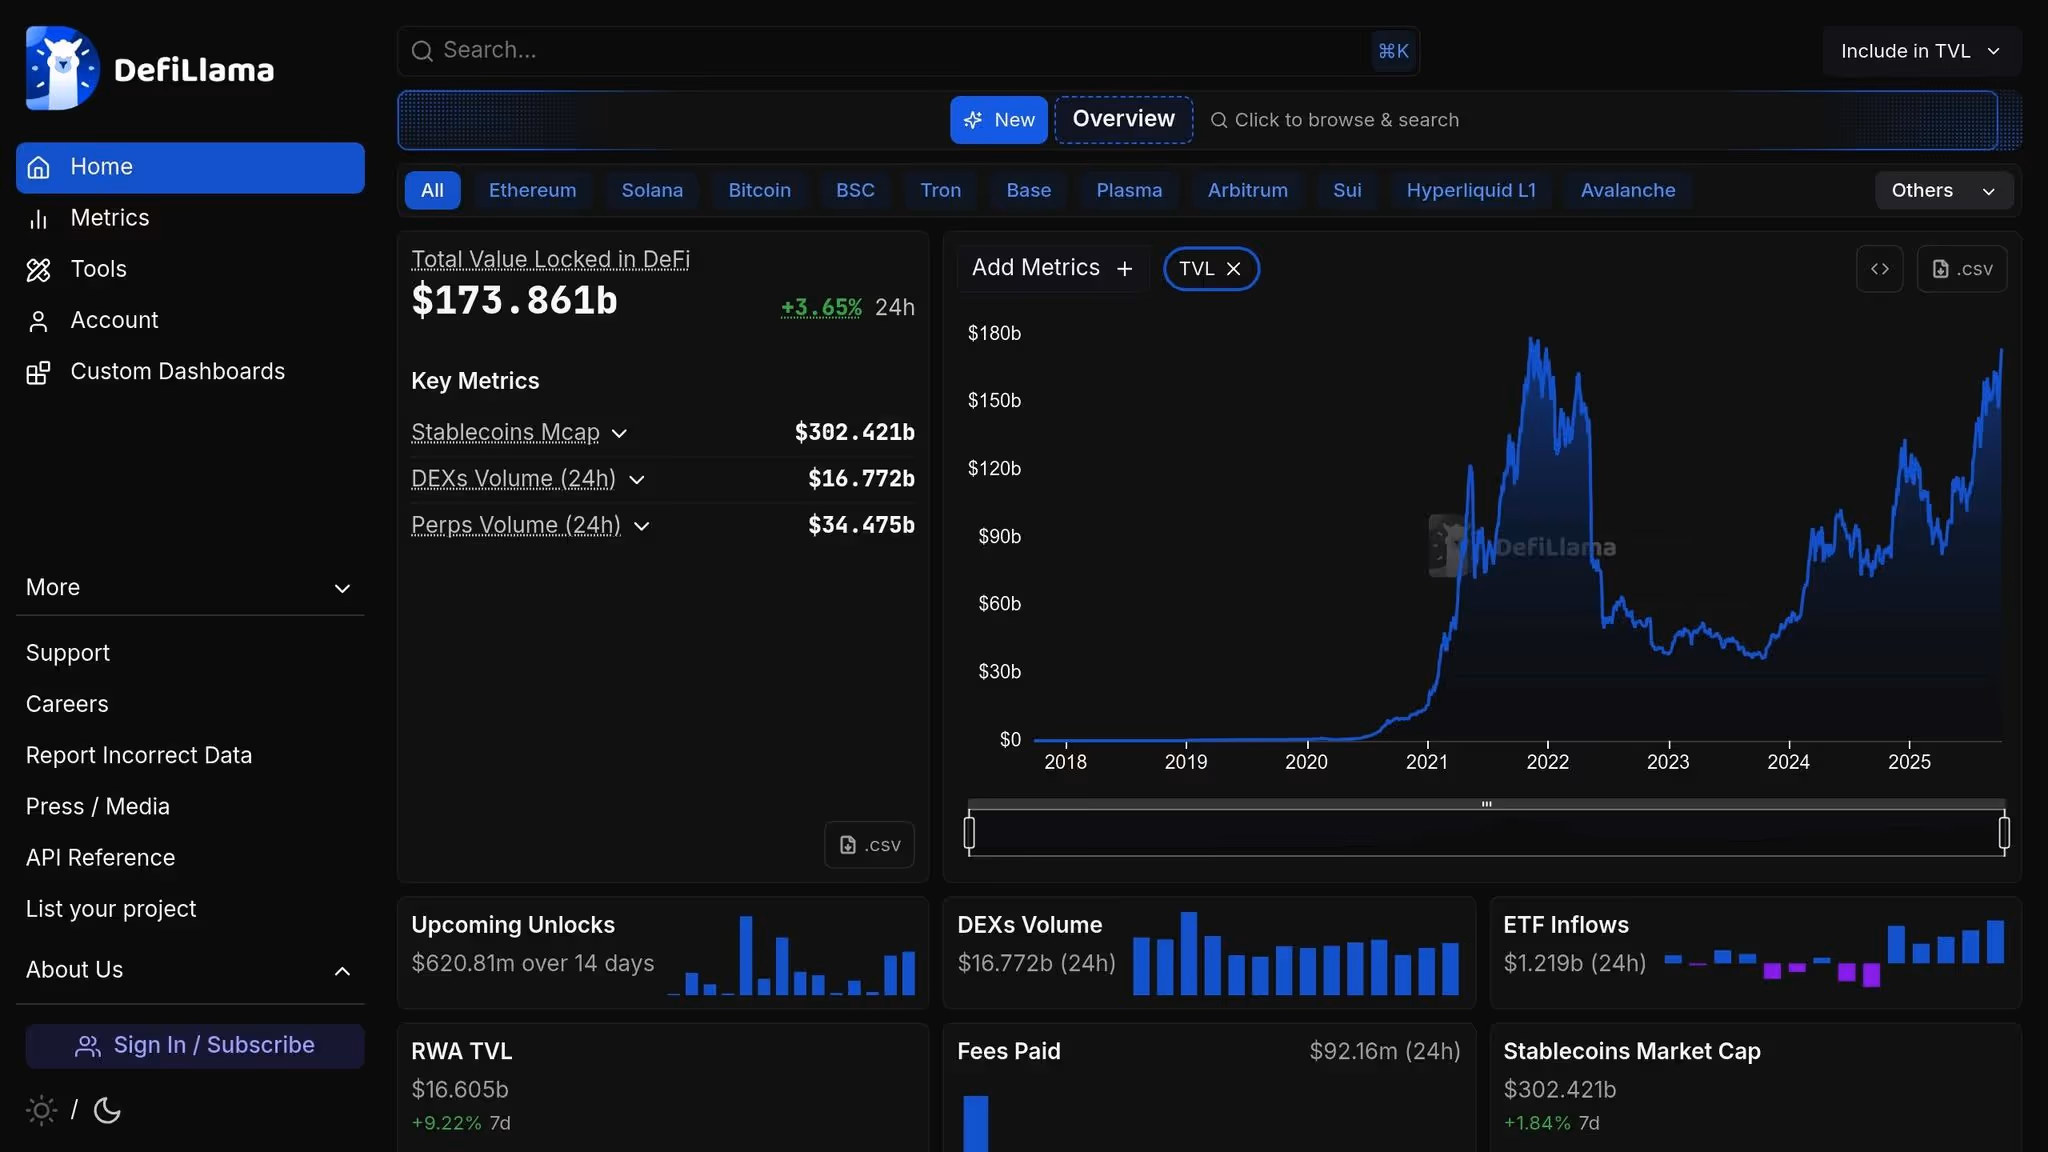Remove the TVL metric chip

(1233, 269)
